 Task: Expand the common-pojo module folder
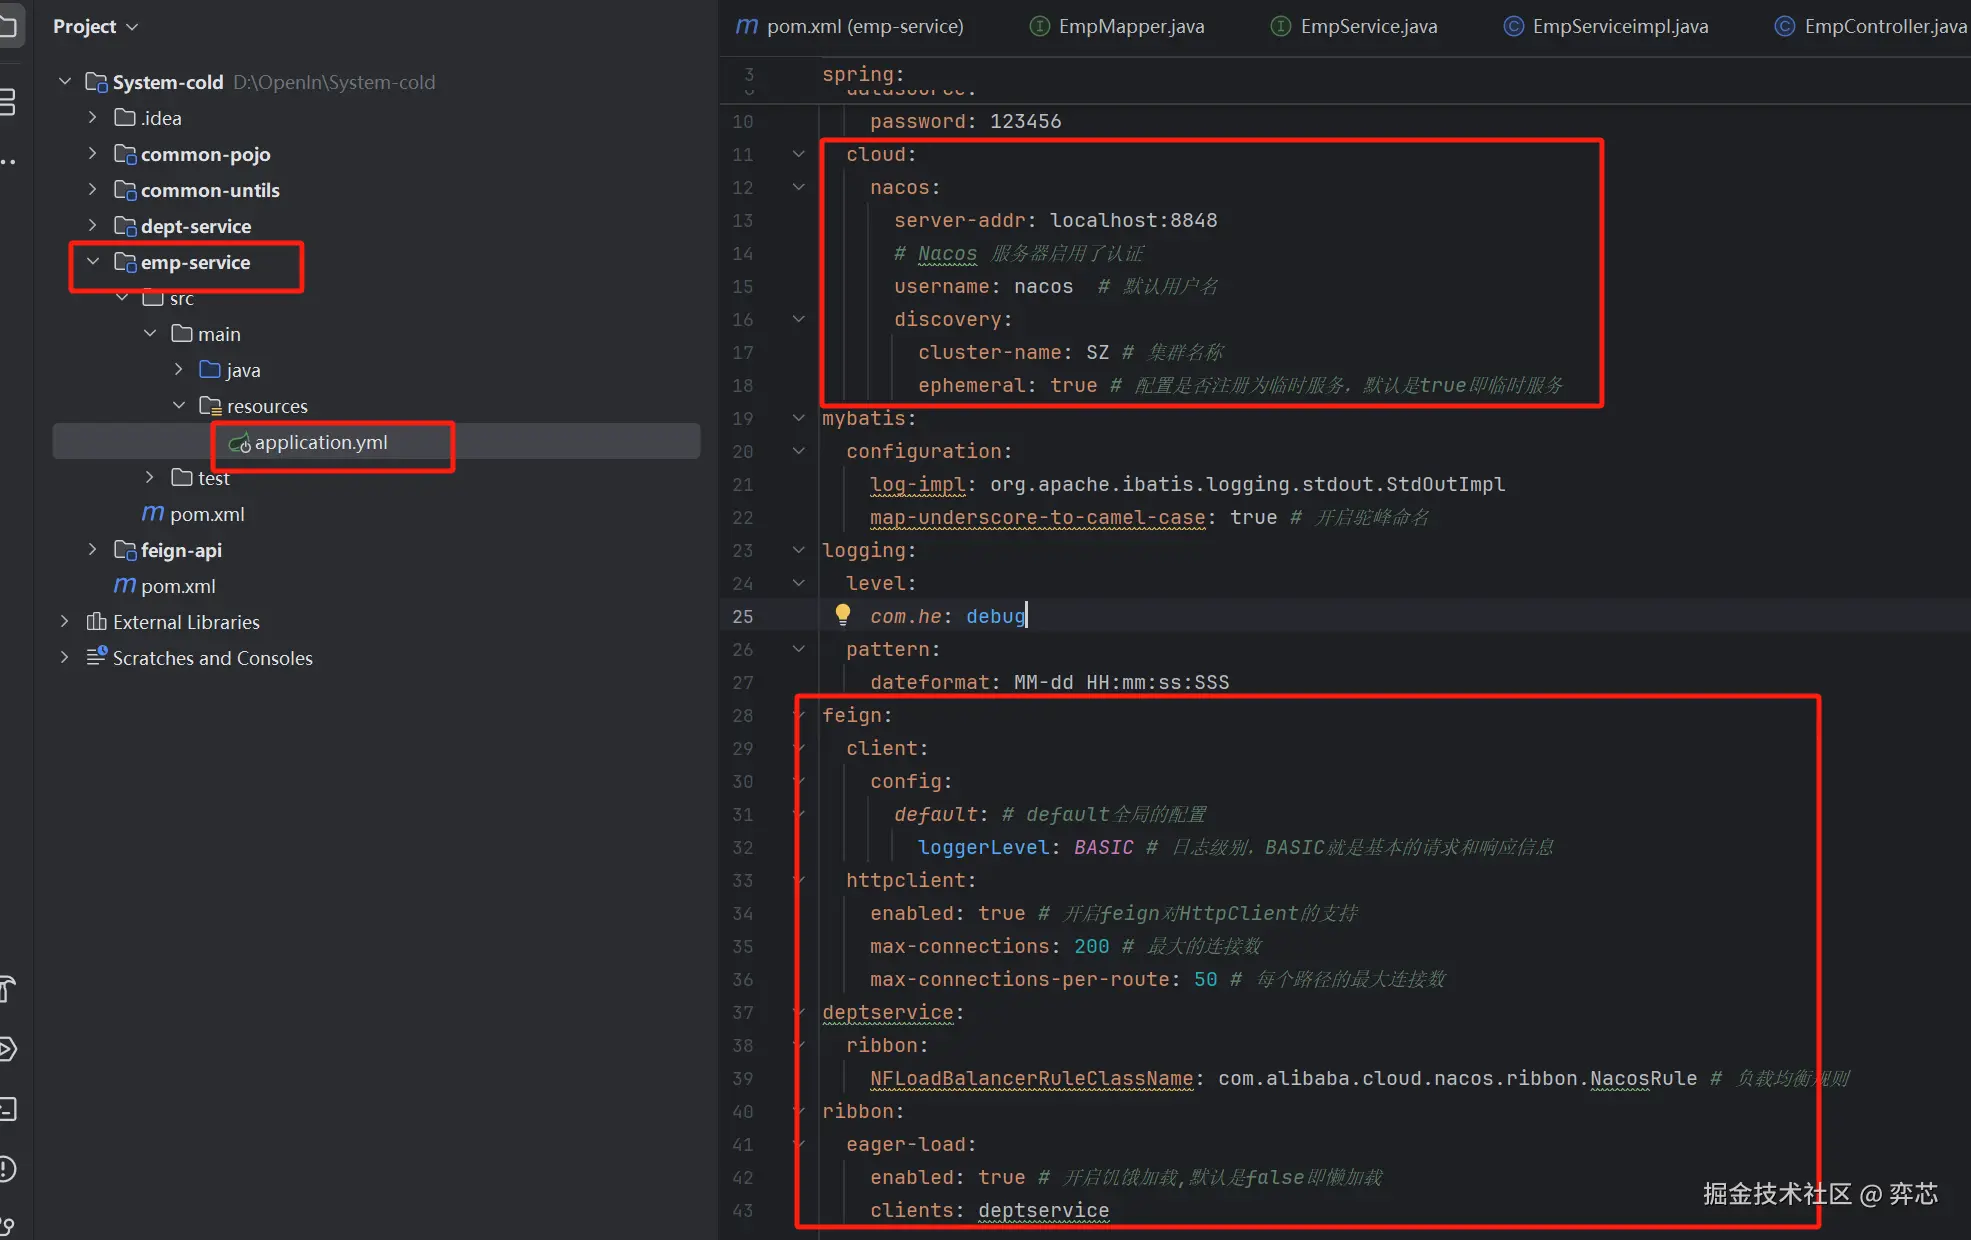(92, 154)
